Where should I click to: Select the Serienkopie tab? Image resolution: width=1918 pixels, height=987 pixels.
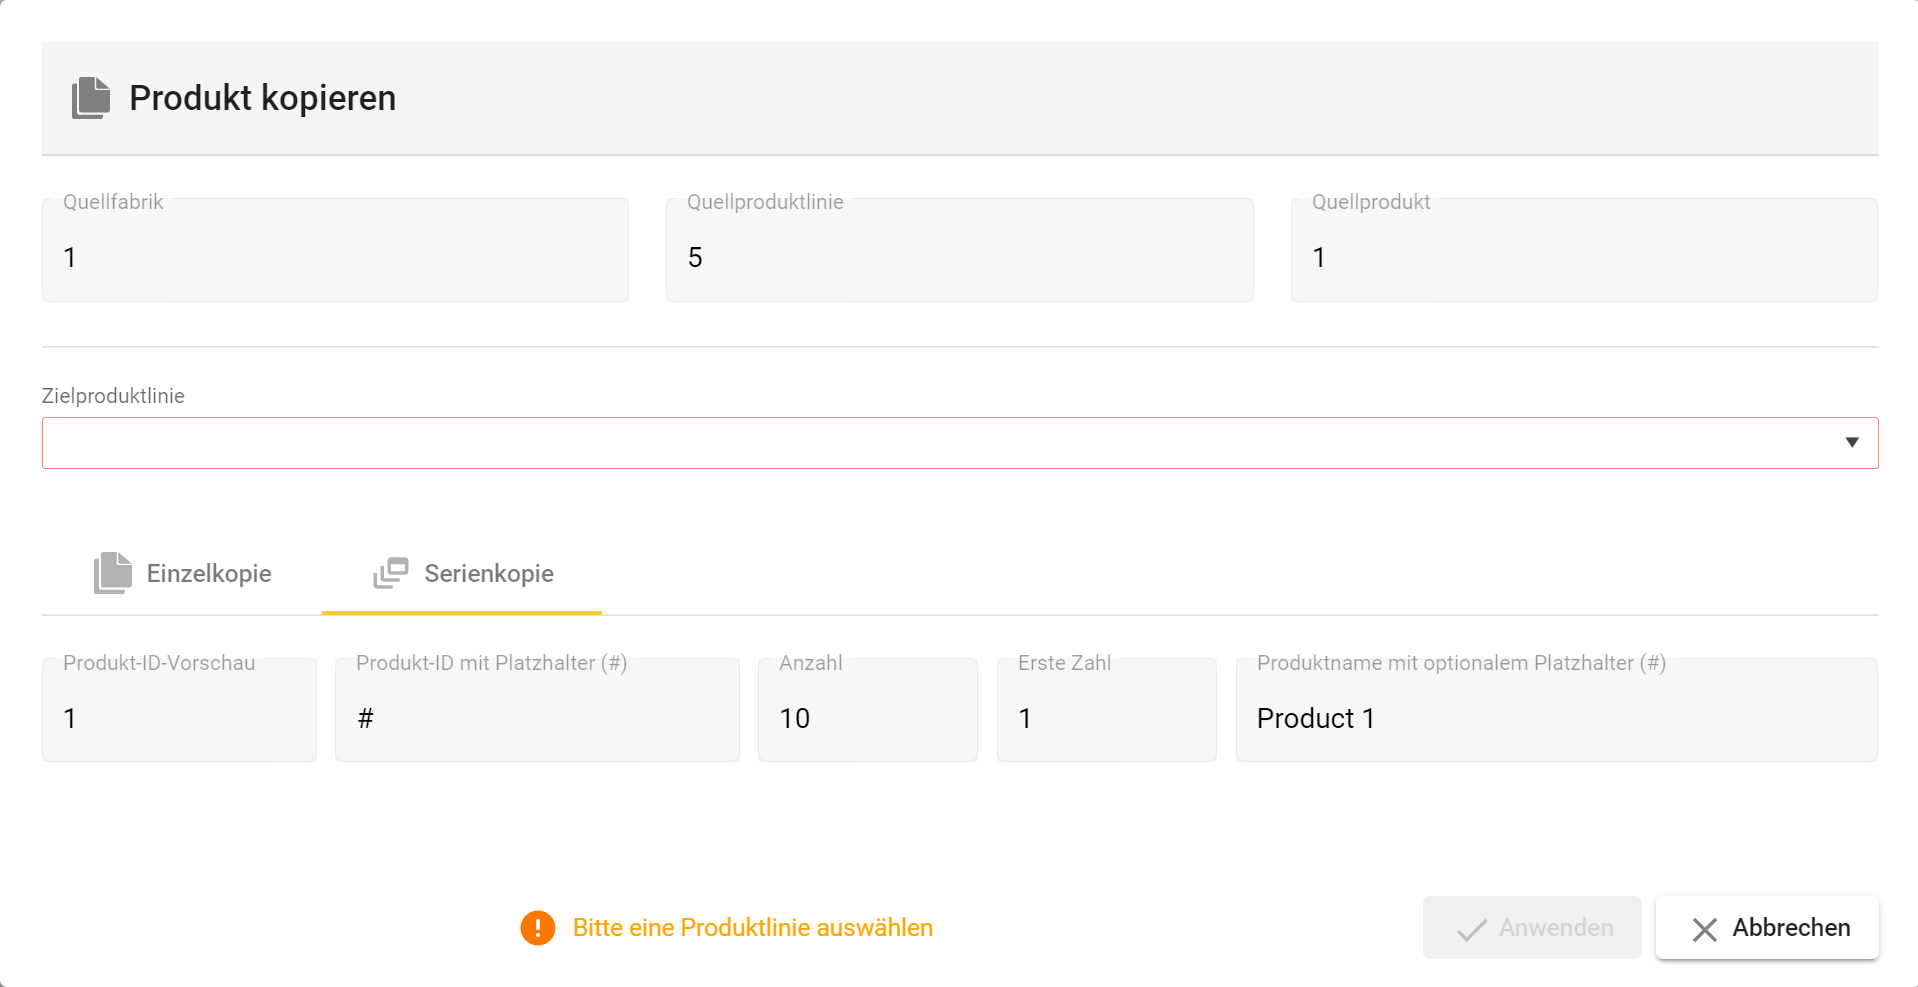463,574
